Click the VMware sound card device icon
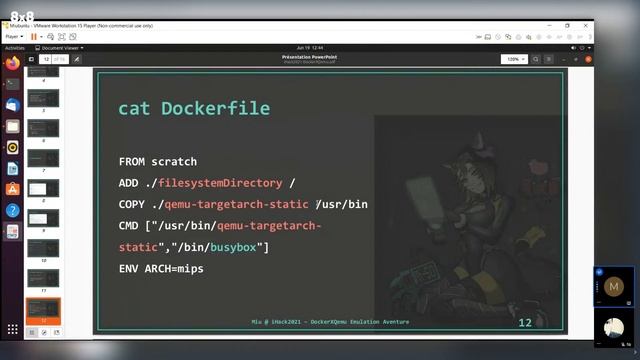The image size is (640, 360). coord(529,37)
